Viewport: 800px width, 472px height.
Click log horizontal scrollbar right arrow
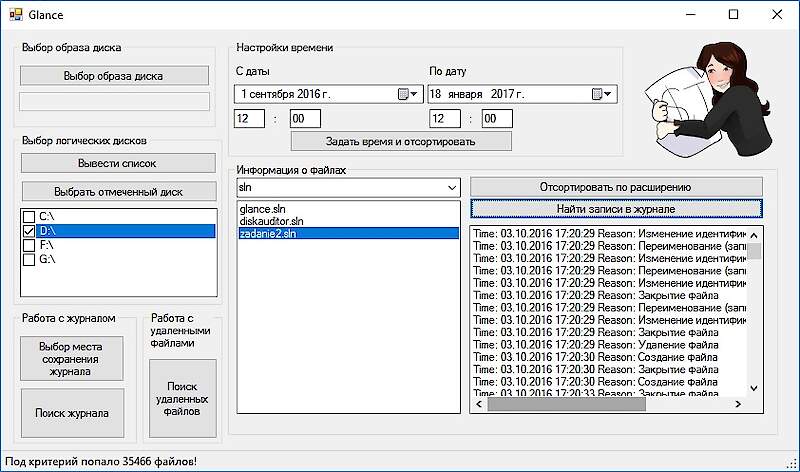(738, 404)
